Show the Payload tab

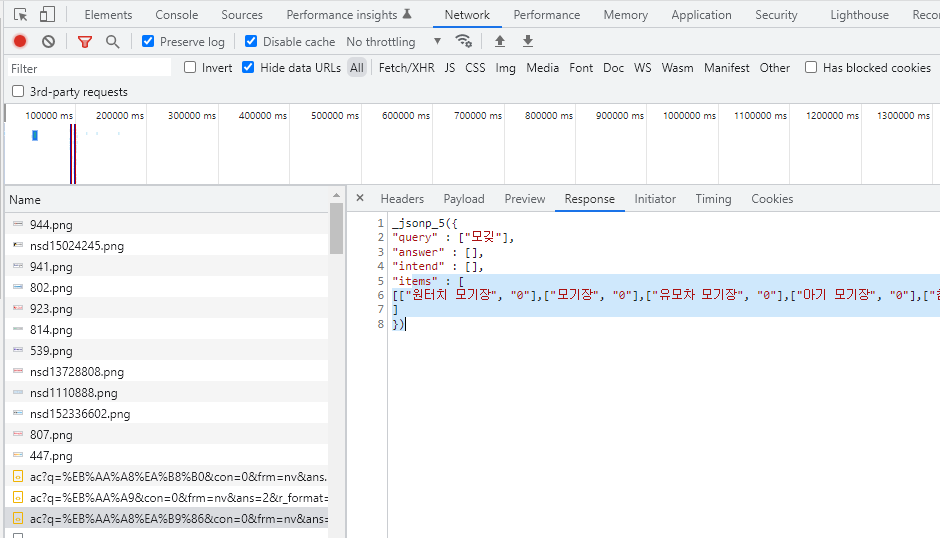(x=463, y=199)
